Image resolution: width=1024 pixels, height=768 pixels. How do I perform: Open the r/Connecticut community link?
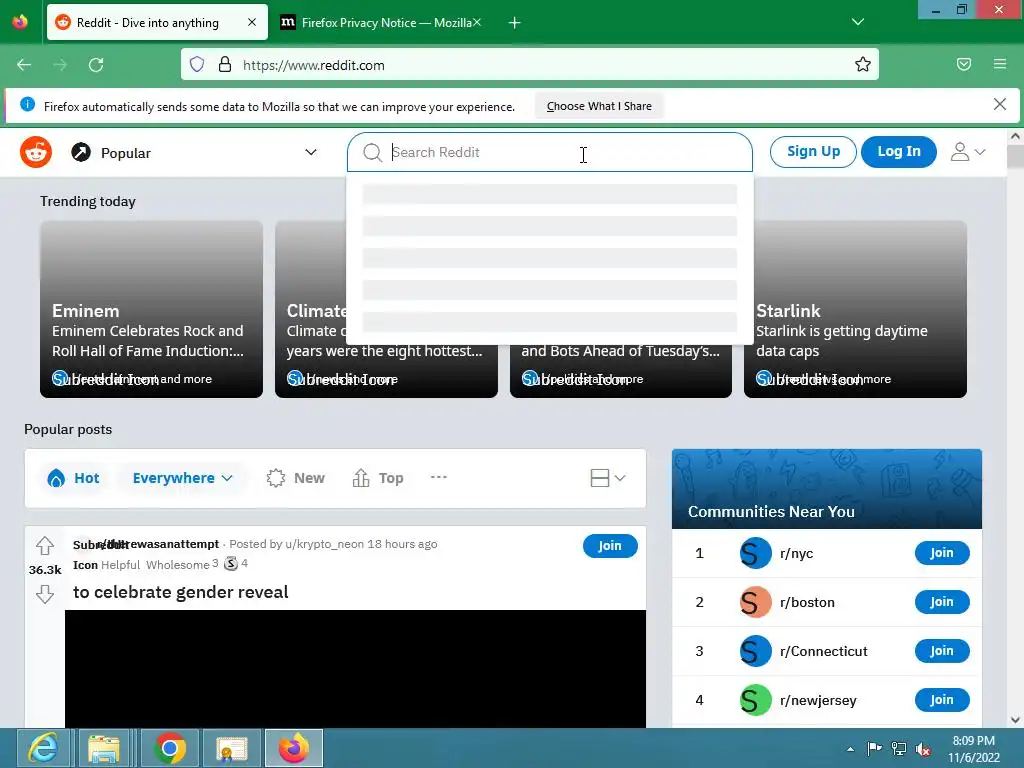coord(824,651)
